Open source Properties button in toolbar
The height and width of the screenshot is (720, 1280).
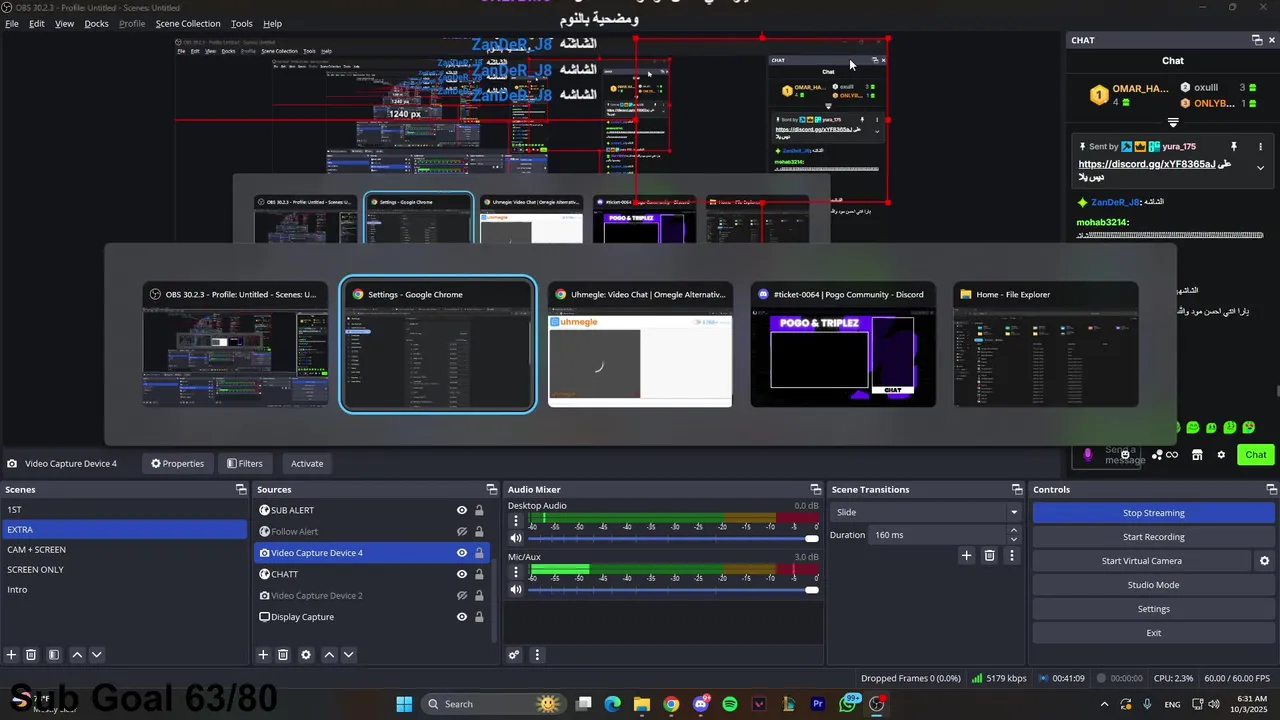(x=177, y=463)
